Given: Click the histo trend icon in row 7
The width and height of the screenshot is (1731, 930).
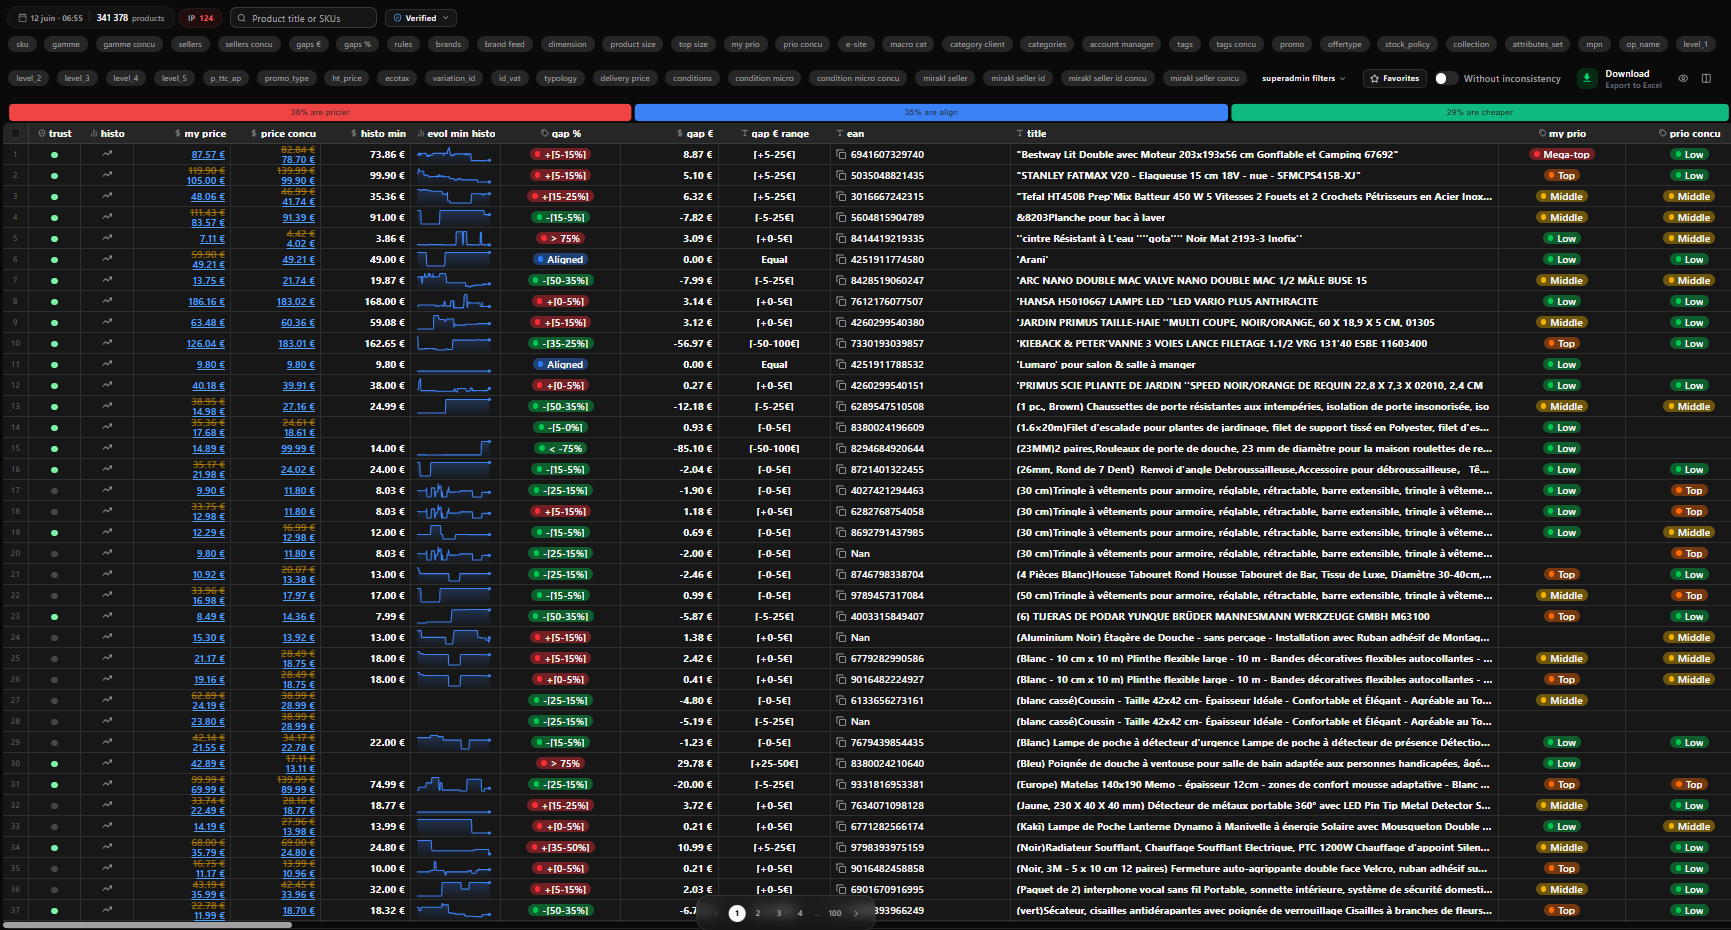Looking at the screenshot, I should (x=107, y=280).
